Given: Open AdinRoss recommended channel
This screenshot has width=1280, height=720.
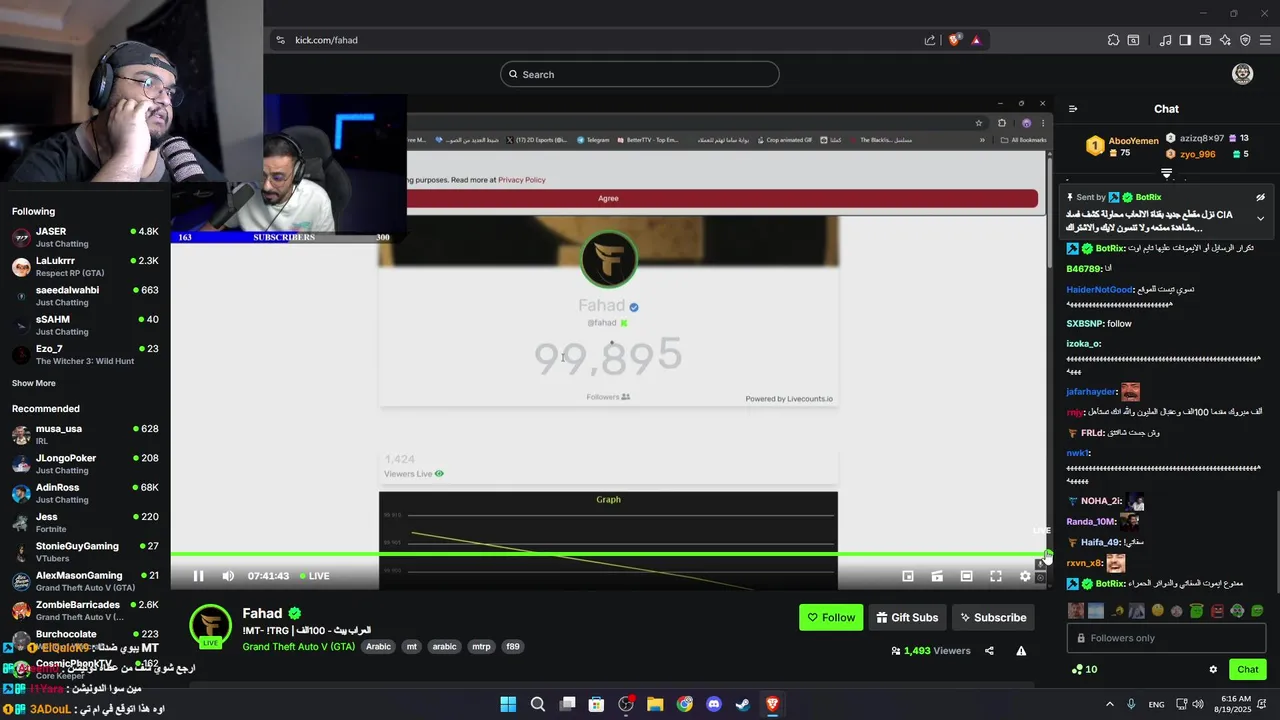Looking at the screenshot, I should [x=85, y=493].
